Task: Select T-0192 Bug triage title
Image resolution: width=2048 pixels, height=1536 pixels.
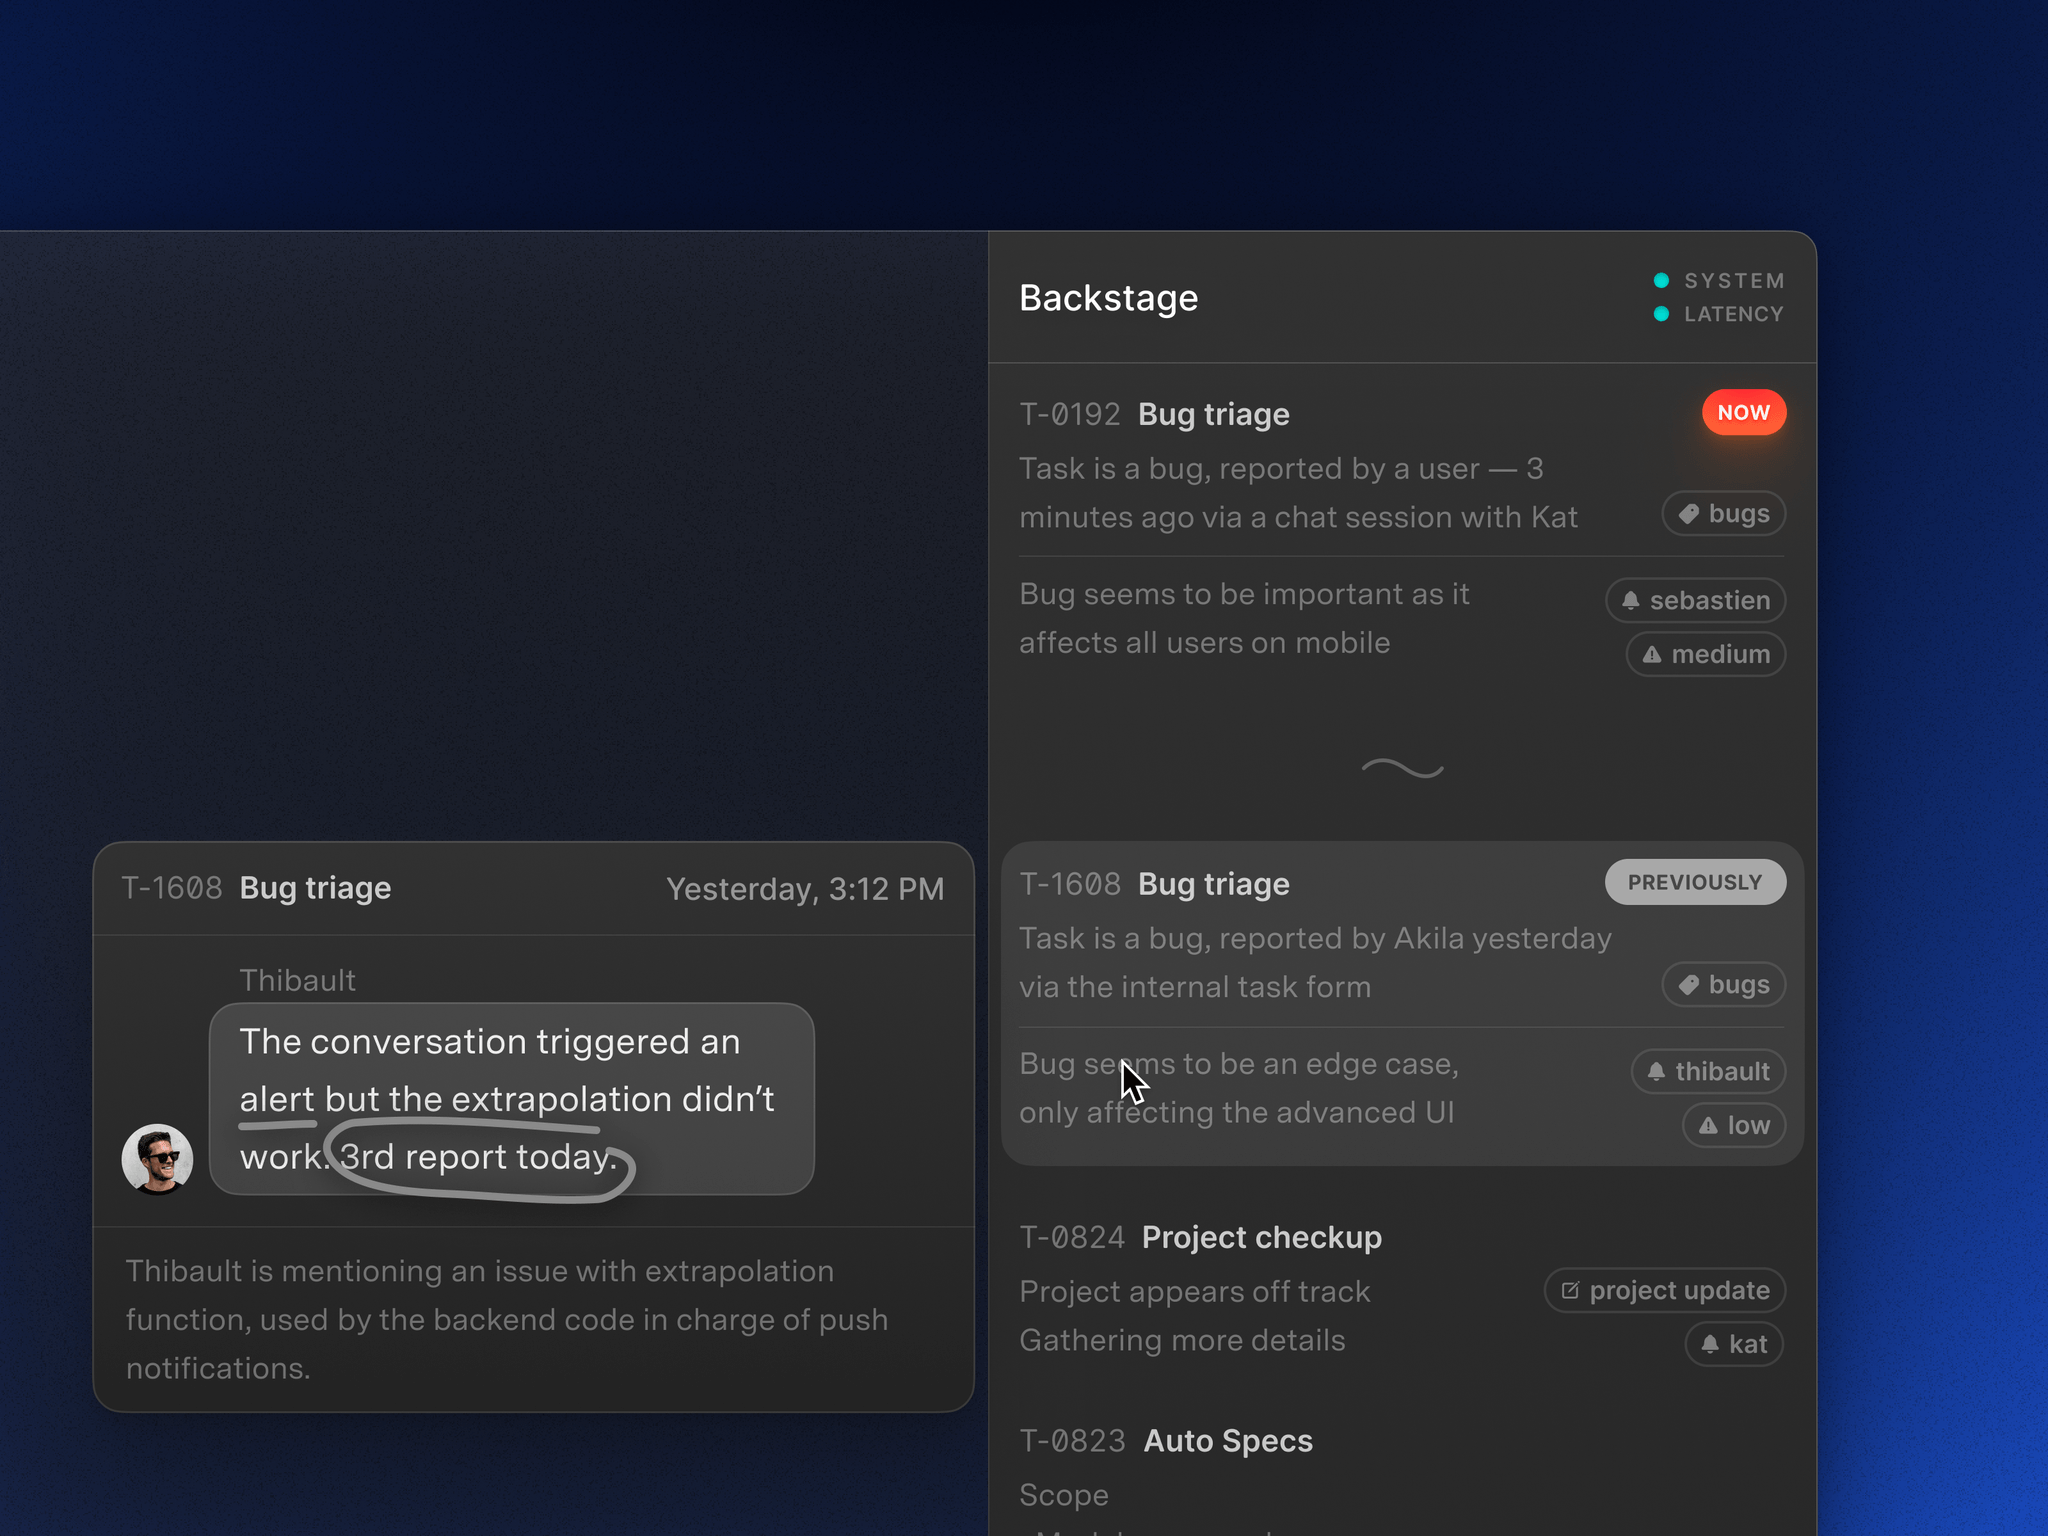Action: click(x=1213, y=414)
